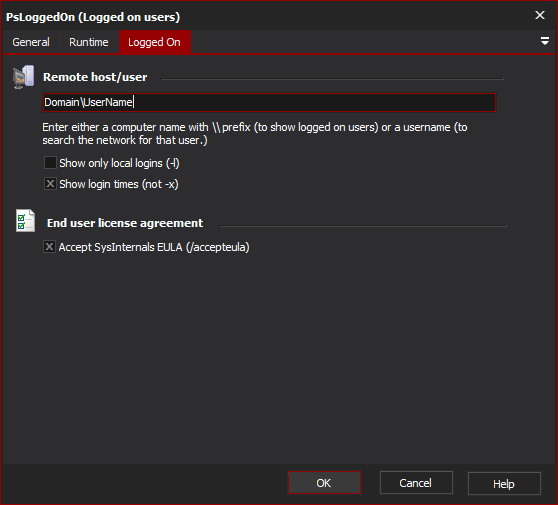Screen dimensions: 558x505
Task: Click the license checklist document icon
Action: pyautogui.click(x=25, y=221)
